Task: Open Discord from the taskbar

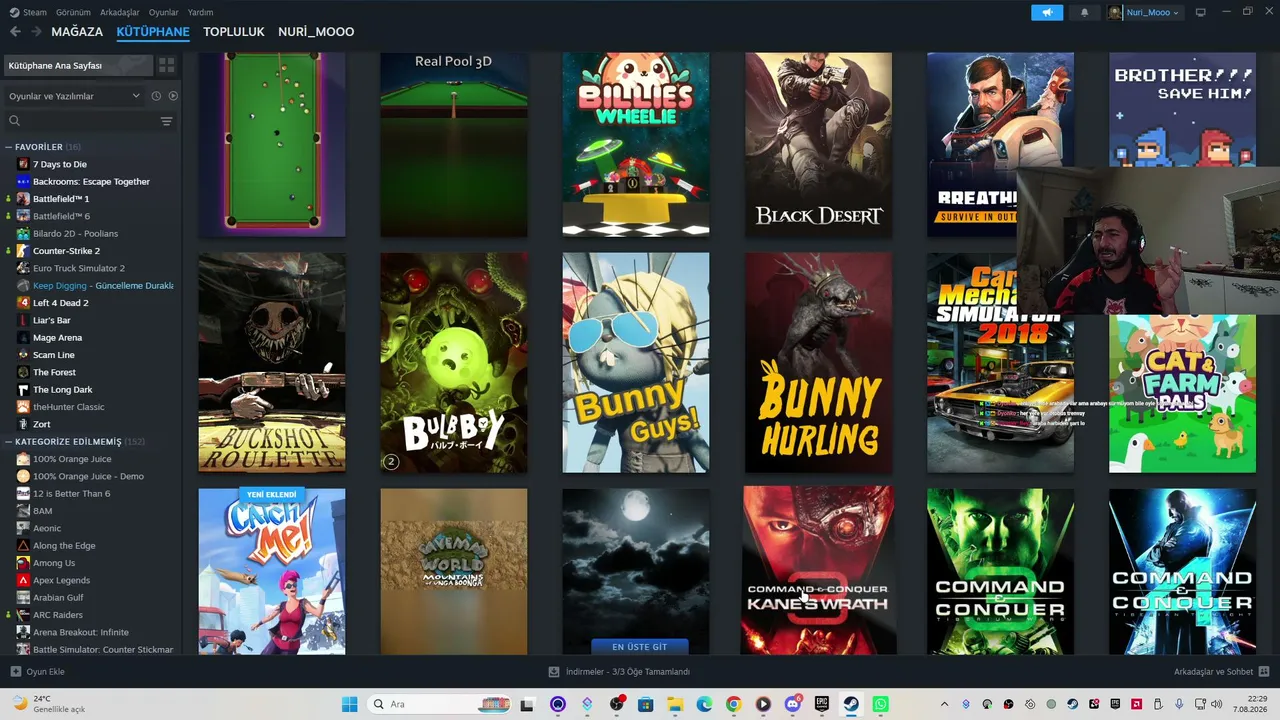Action: click(x=793, y=704)
